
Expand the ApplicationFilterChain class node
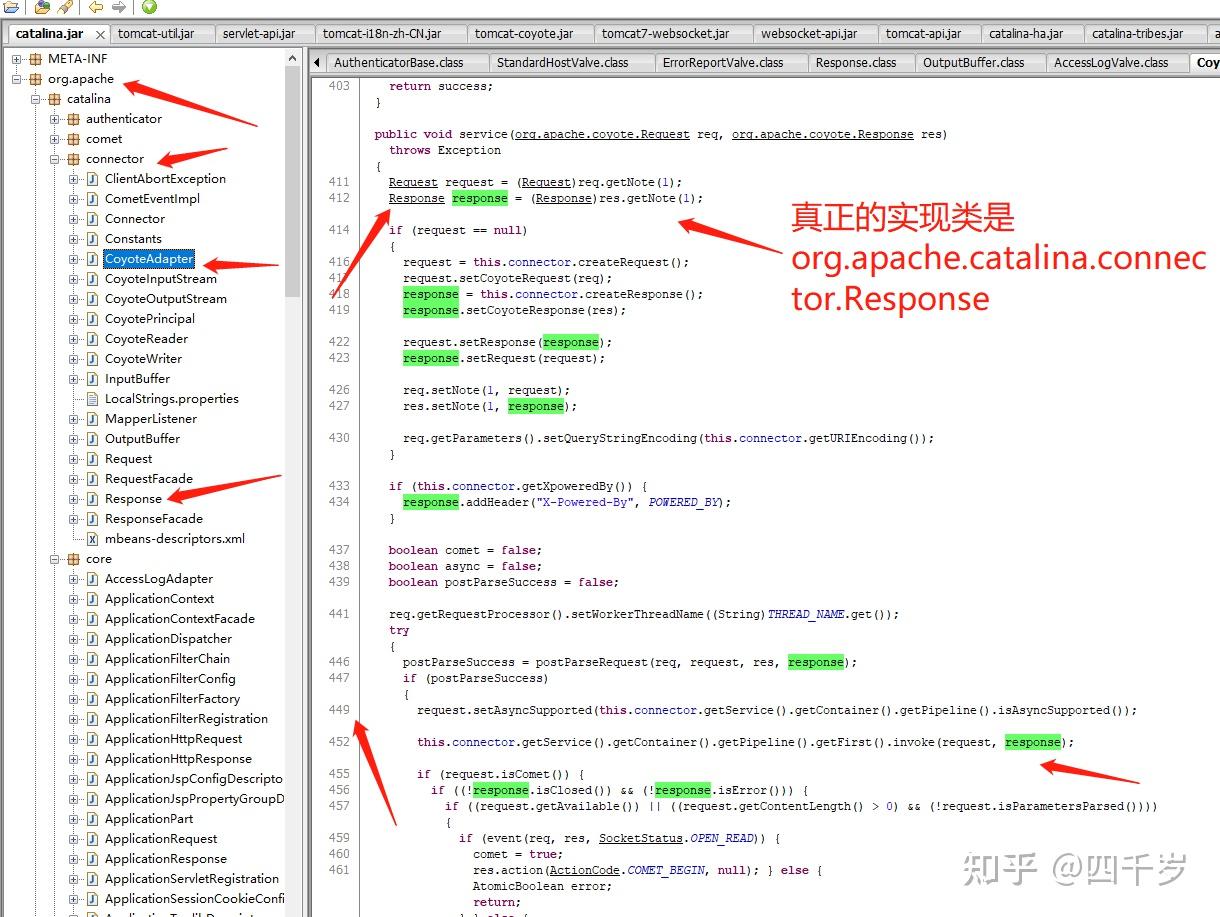[x=74, y=659]
